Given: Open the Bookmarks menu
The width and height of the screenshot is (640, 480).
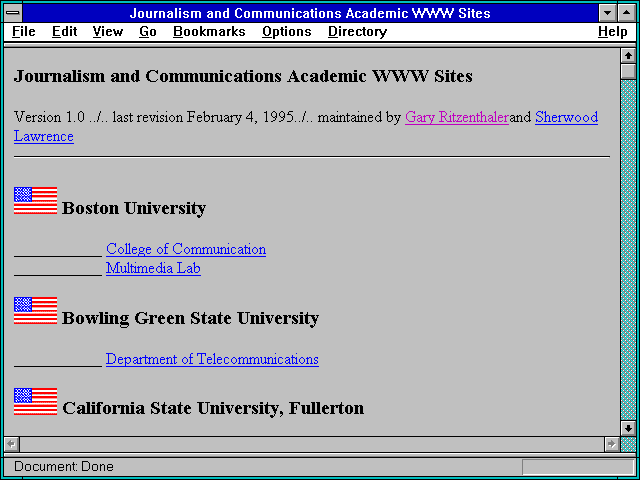Looking at the screenshot, I should click(x=209, y=32).
